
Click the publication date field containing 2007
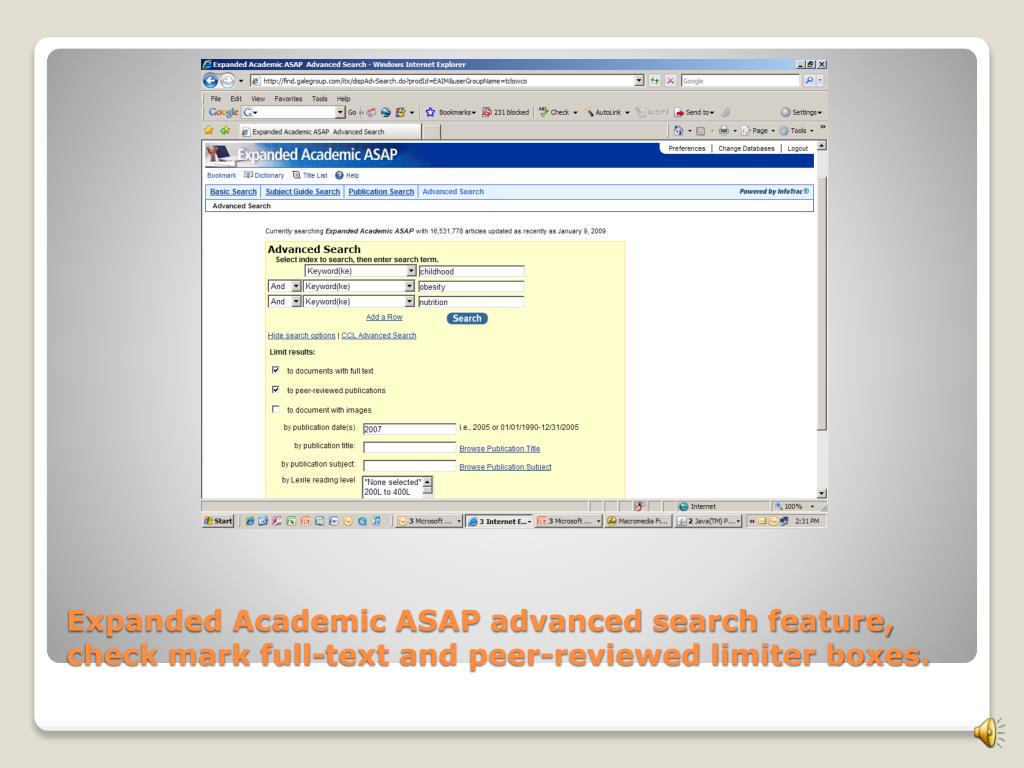[409, 429]
